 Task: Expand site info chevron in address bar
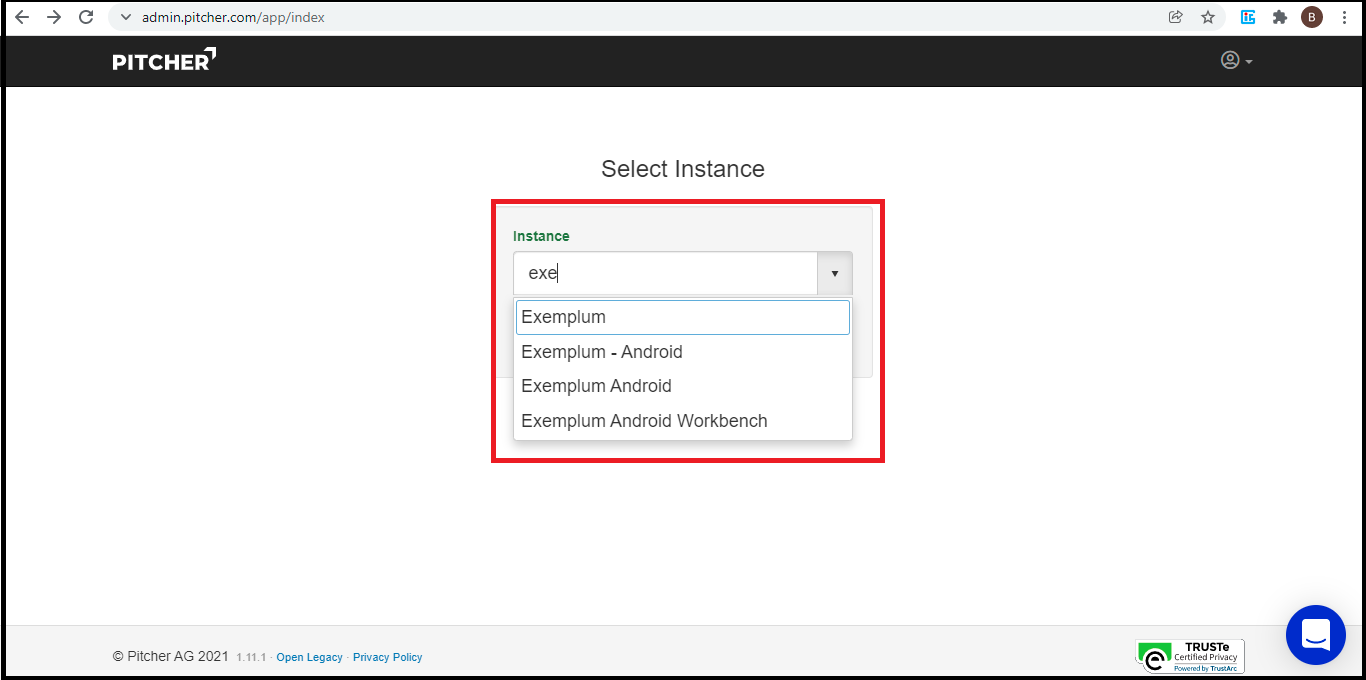[126, 17]
